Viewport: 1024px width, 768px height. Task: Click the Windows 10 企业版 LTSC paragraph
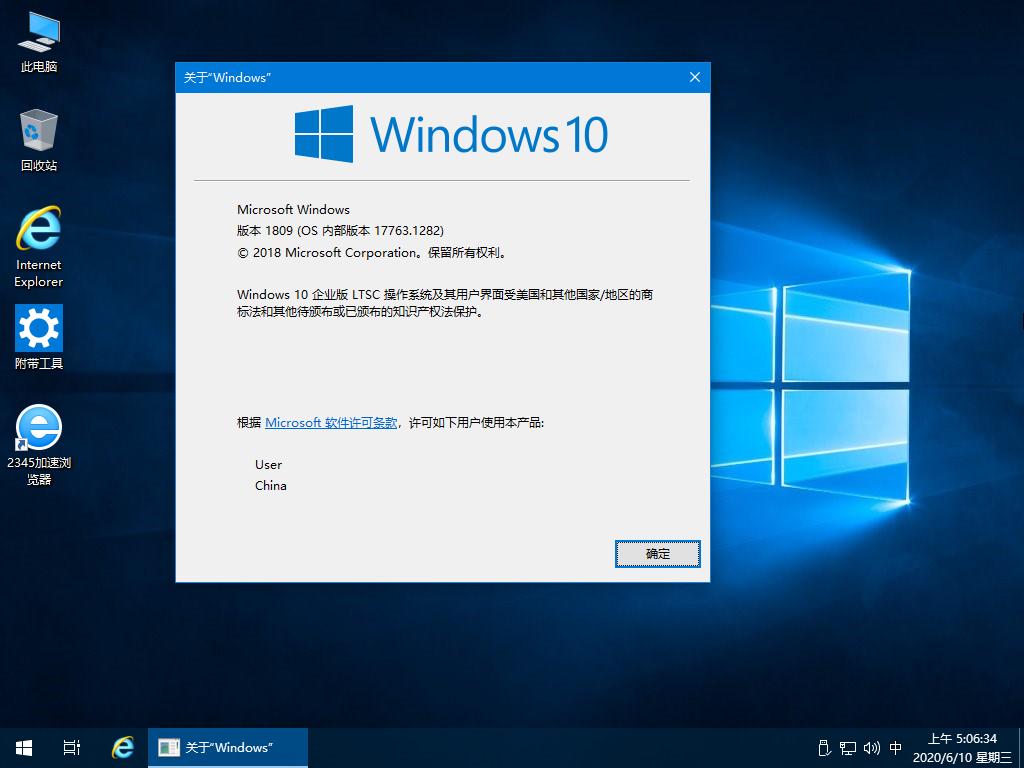445,303
